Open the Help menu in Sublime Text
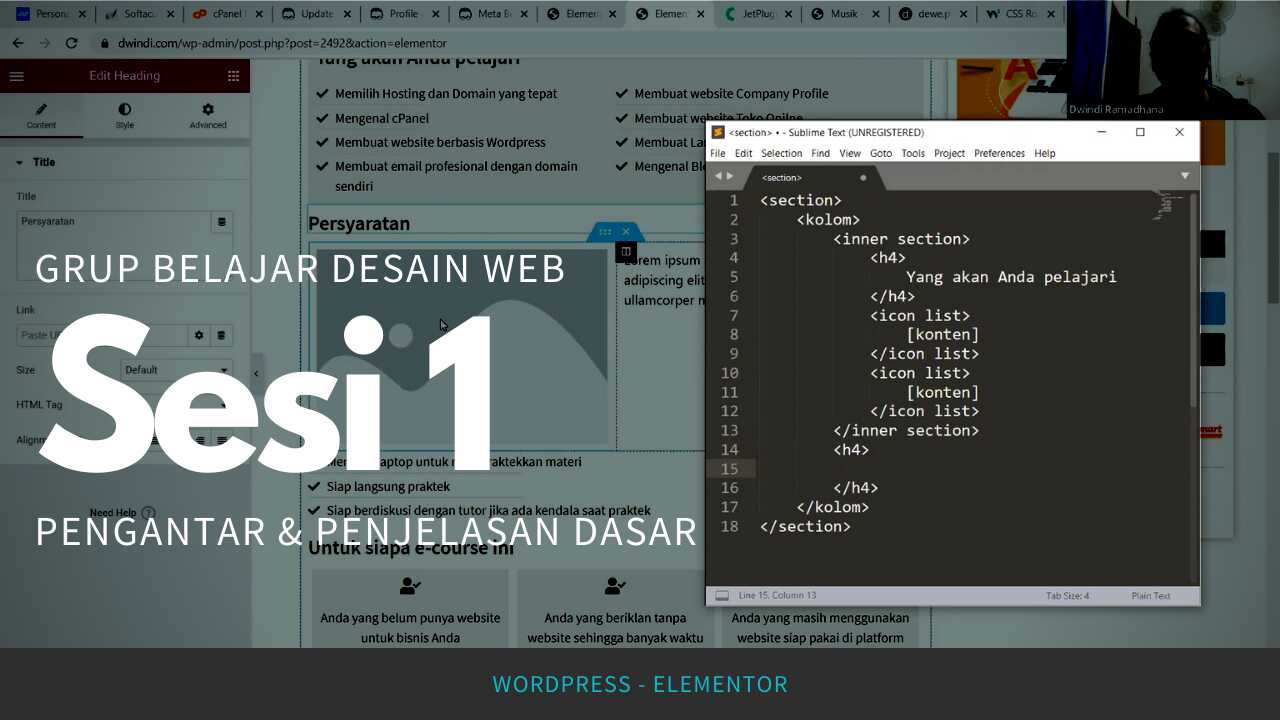The width and height of the screenshot is (1280, 720). point(1045,153)
